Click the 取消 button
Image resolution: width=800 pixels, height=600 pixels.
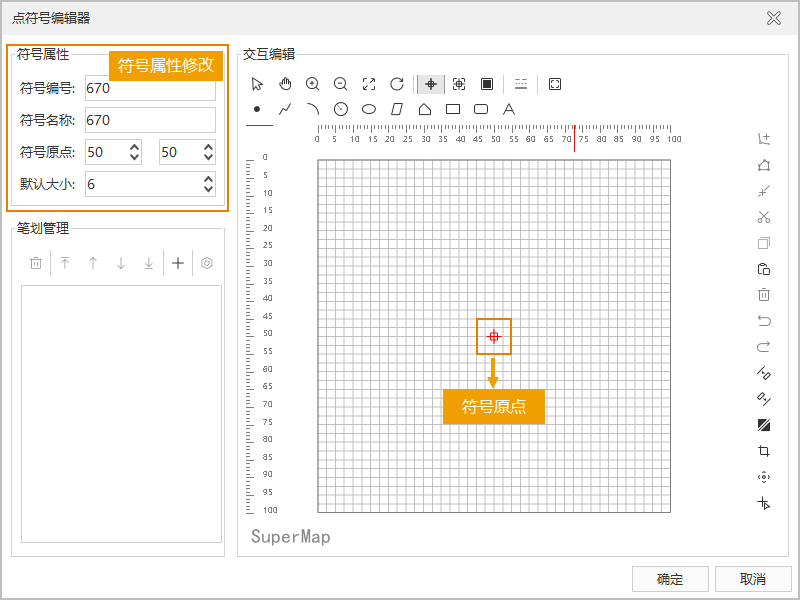coord(753,579)
